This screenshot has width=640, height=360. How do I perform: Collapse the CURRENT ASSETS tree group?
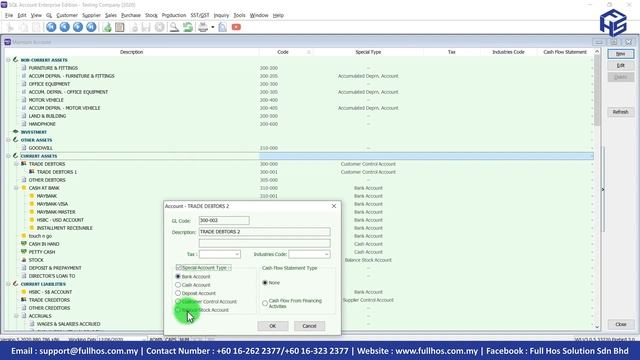tap(8, 156)
